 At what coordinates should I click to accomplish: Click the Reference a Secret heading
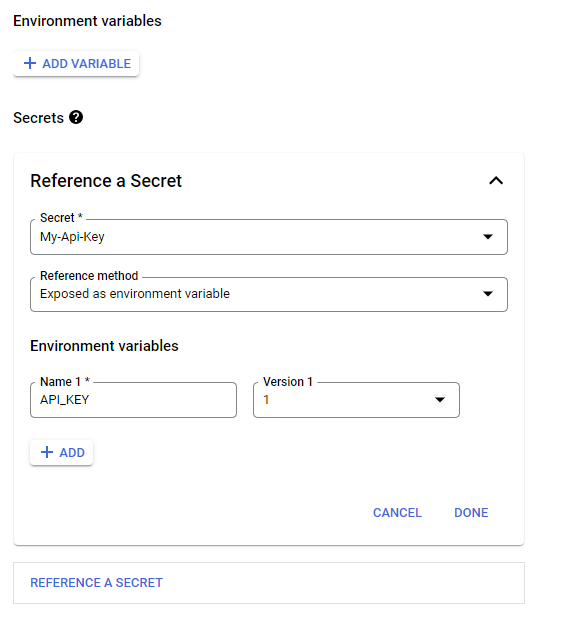106,181
